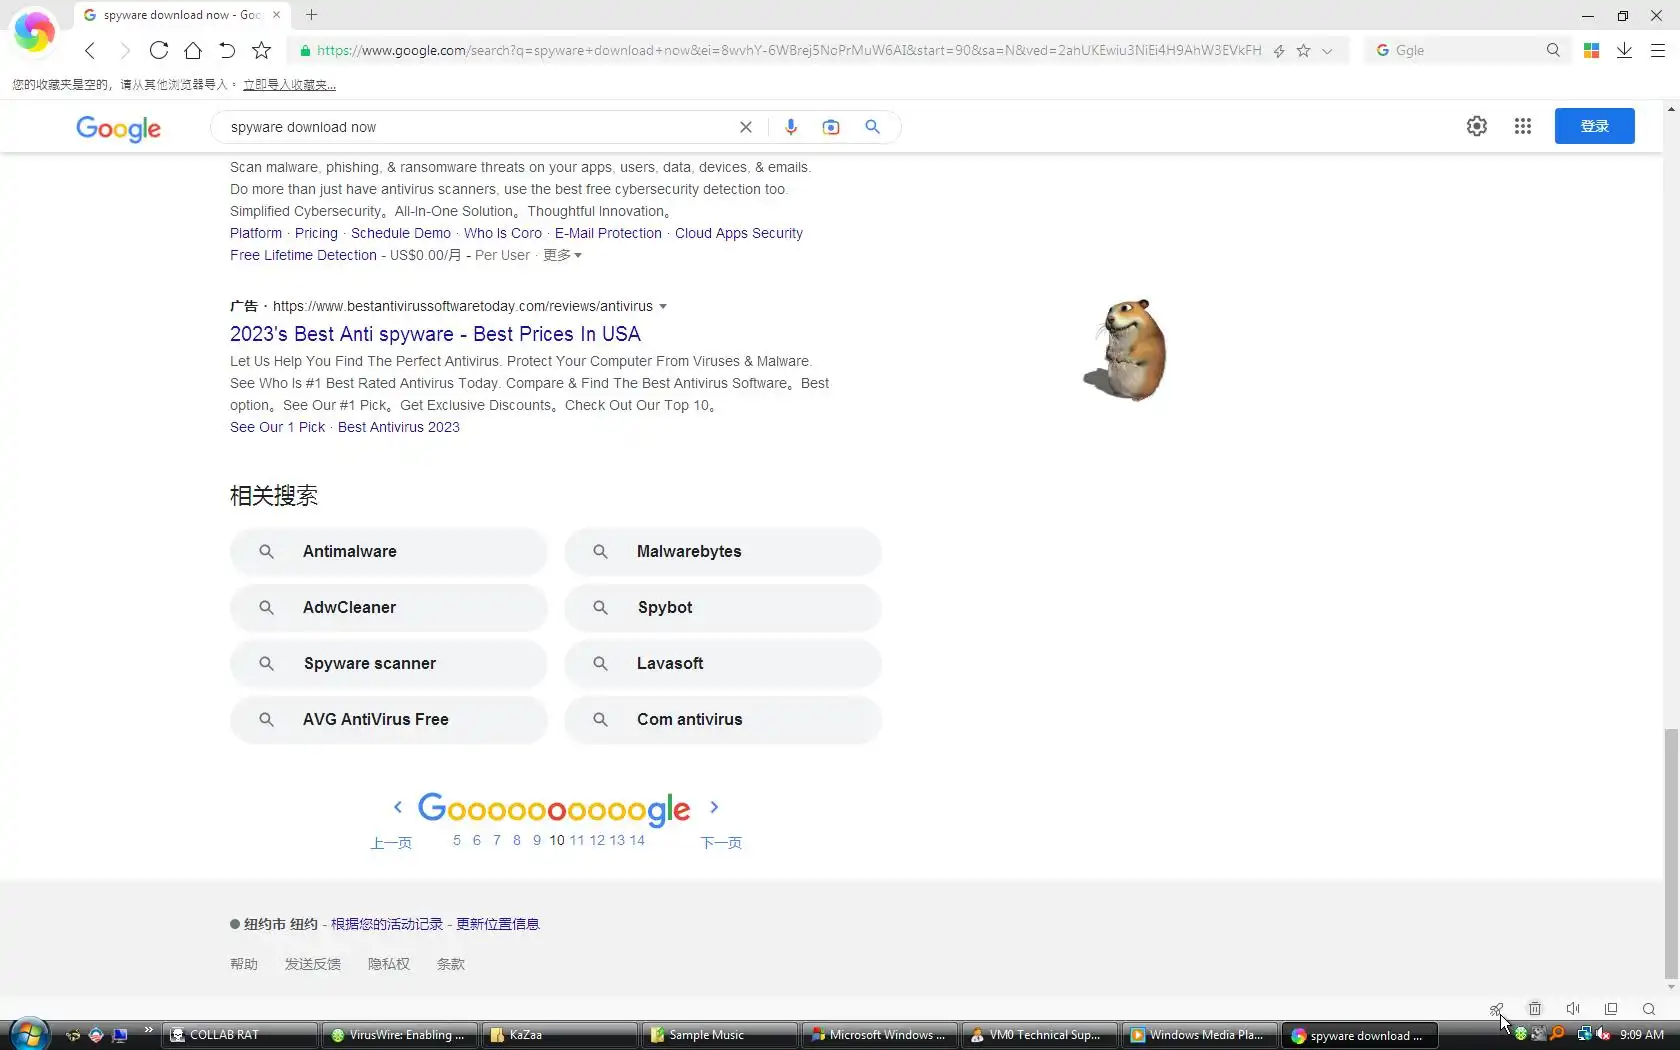Open the E-Mail Protection link
Screen dimensions: 1680x1050
(x=608, y=233)
